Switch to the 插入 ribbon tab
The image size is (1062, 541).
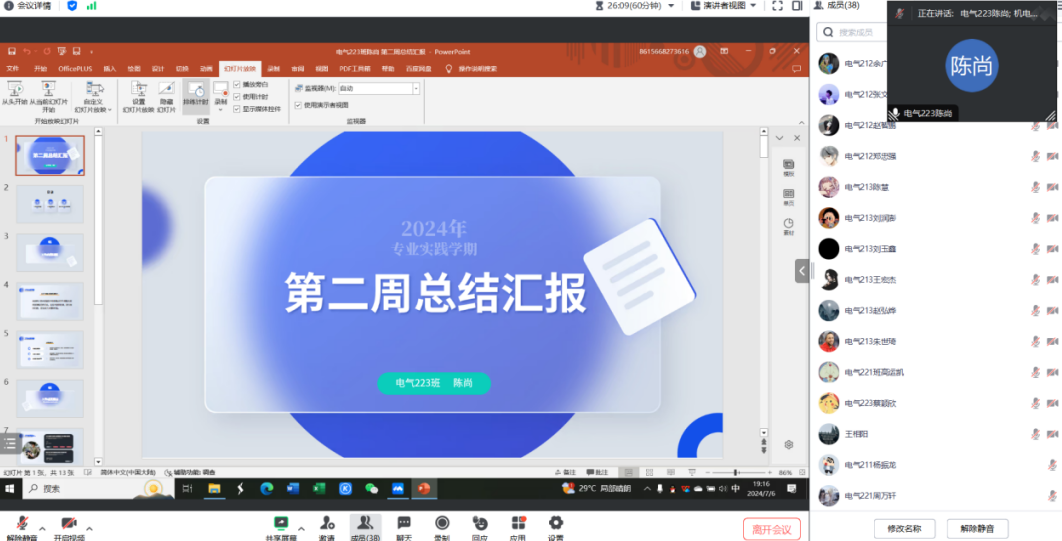coord(110,69)
